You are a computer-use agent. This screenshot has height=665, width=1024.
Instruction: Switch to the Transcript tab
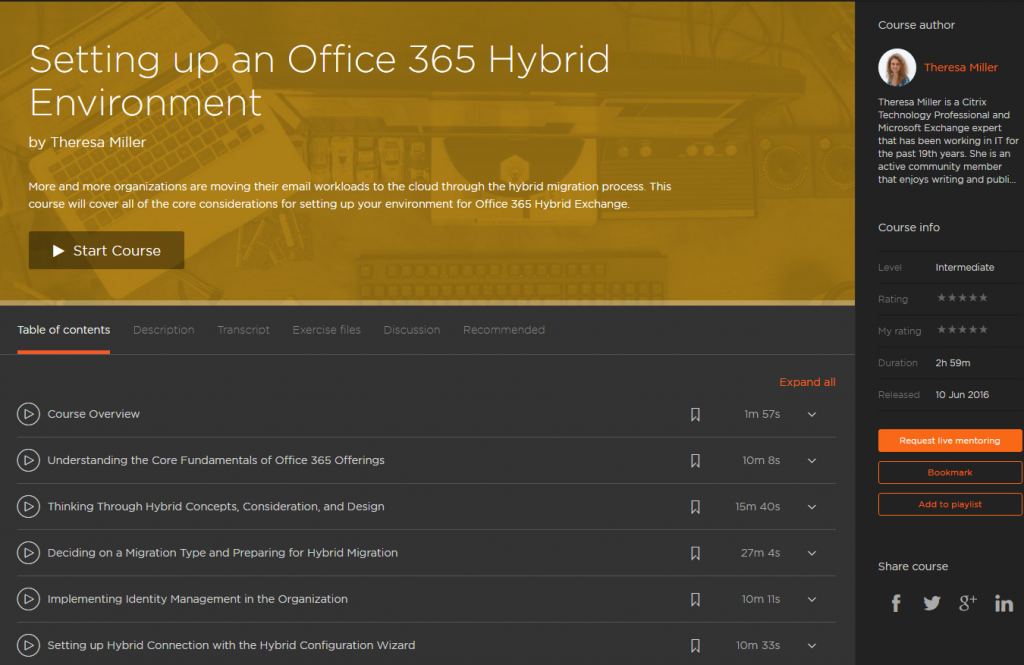243,329
